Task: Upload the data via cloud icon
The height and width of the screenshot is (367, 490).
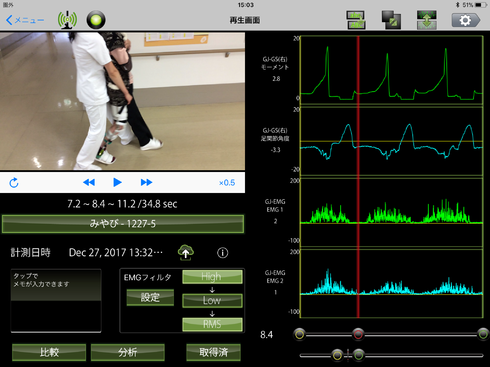Action: pos(186,252)
